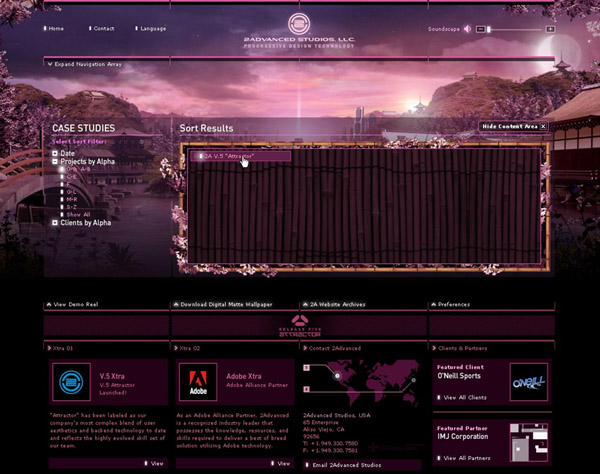Viewport: 600px width, 474px height.
Task: Select the S-Z alpha range
Action: (69, 207)
